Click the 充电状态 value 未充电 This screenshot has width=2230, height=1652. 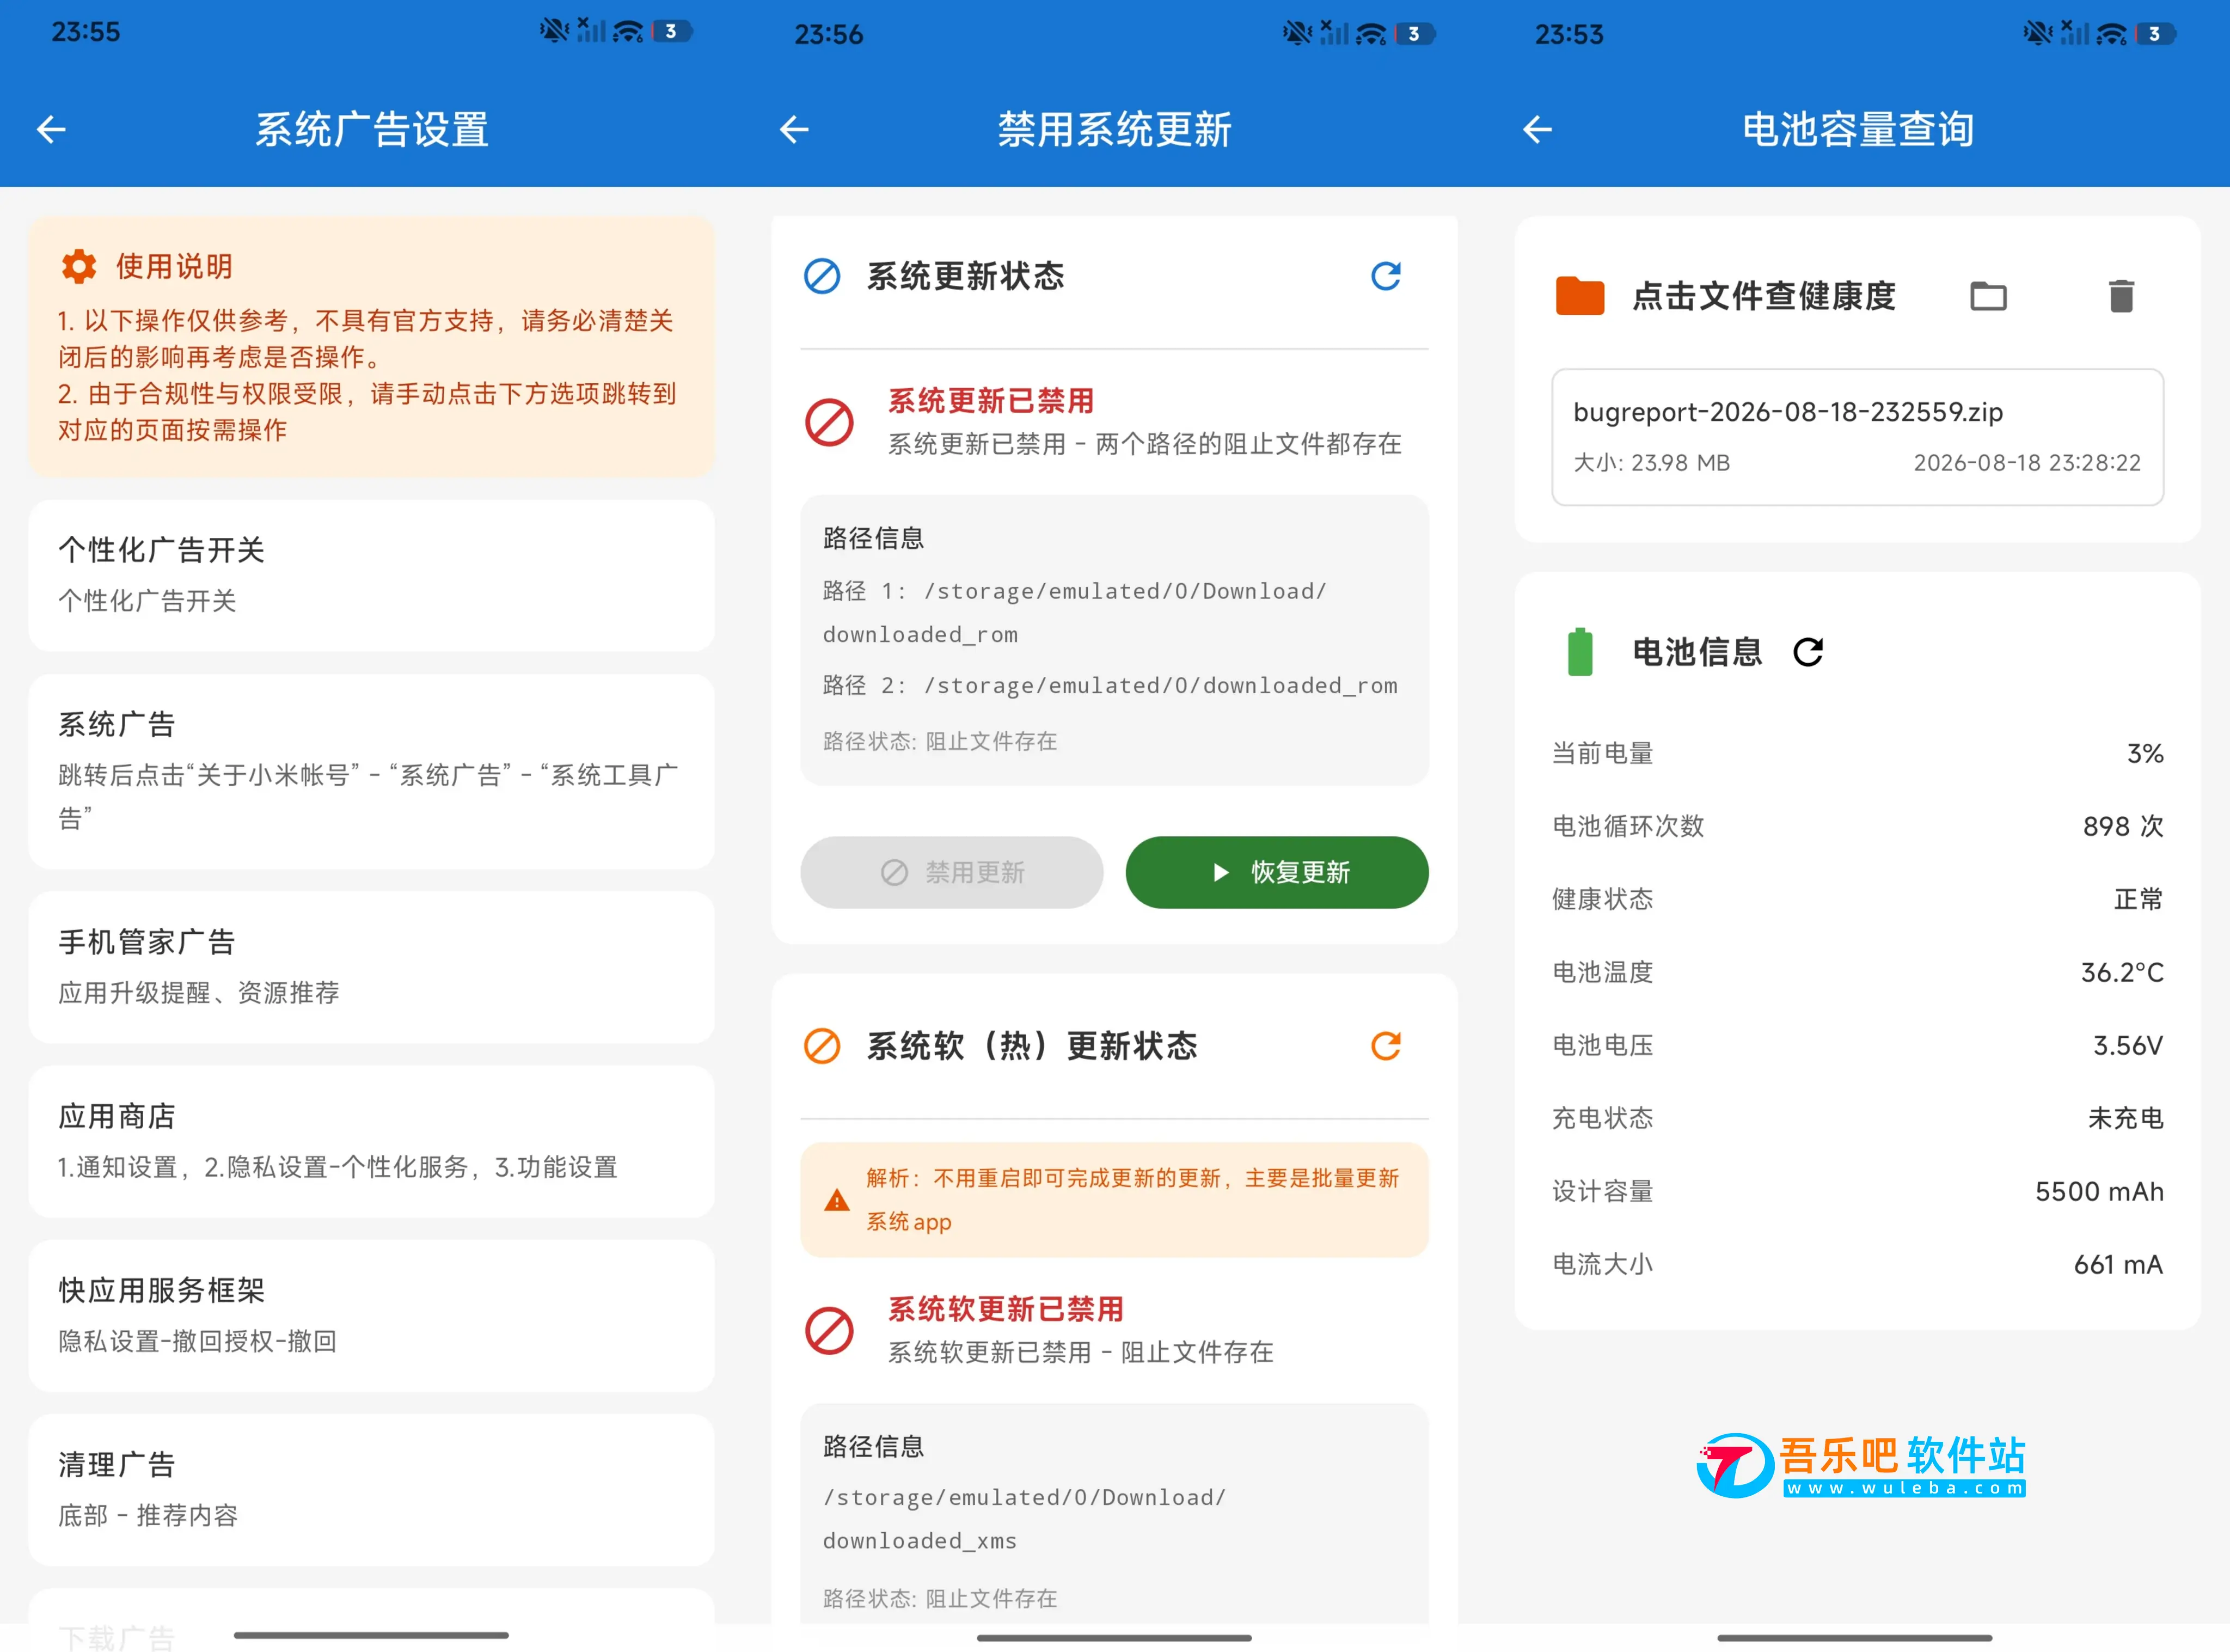pos(2125,1118)
